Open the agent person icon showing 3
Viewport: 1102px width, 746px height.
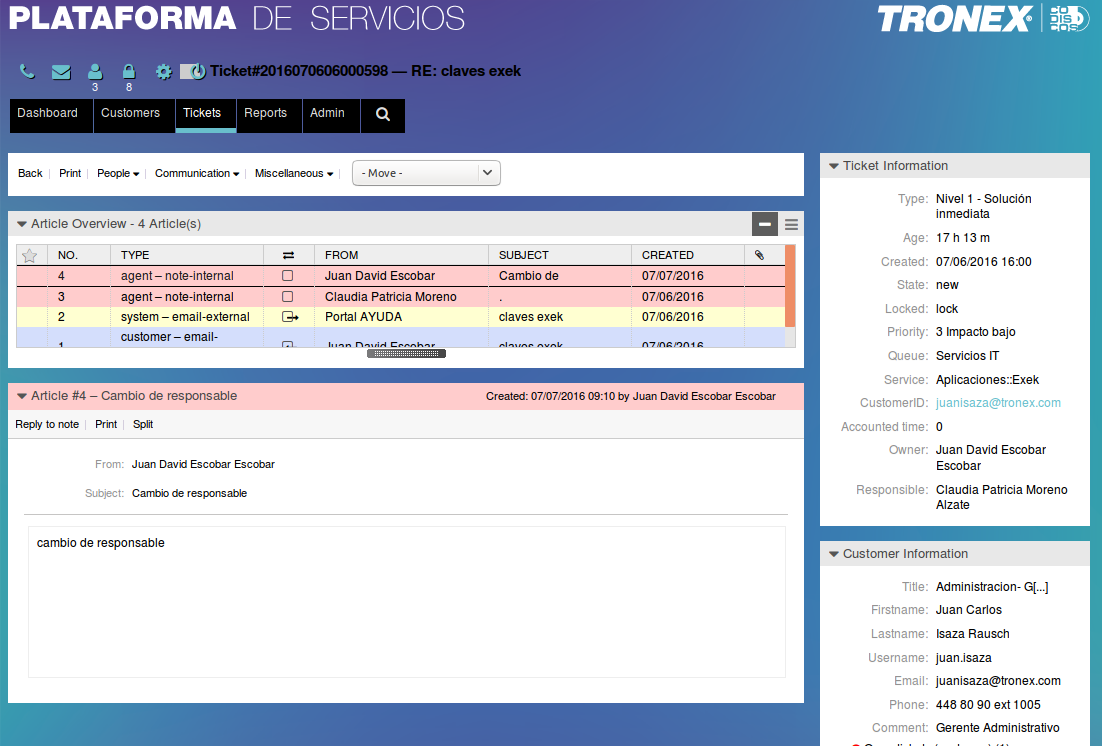pos(95,72)
